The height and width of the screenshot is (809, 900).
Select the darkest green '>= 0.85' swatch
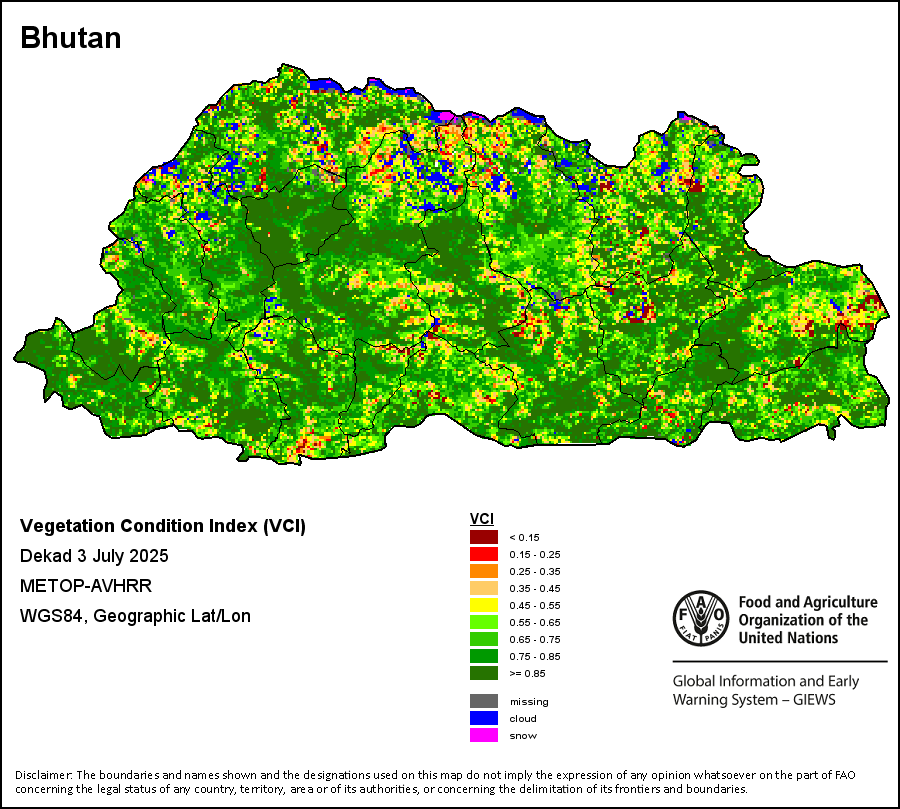click(484, 674)
